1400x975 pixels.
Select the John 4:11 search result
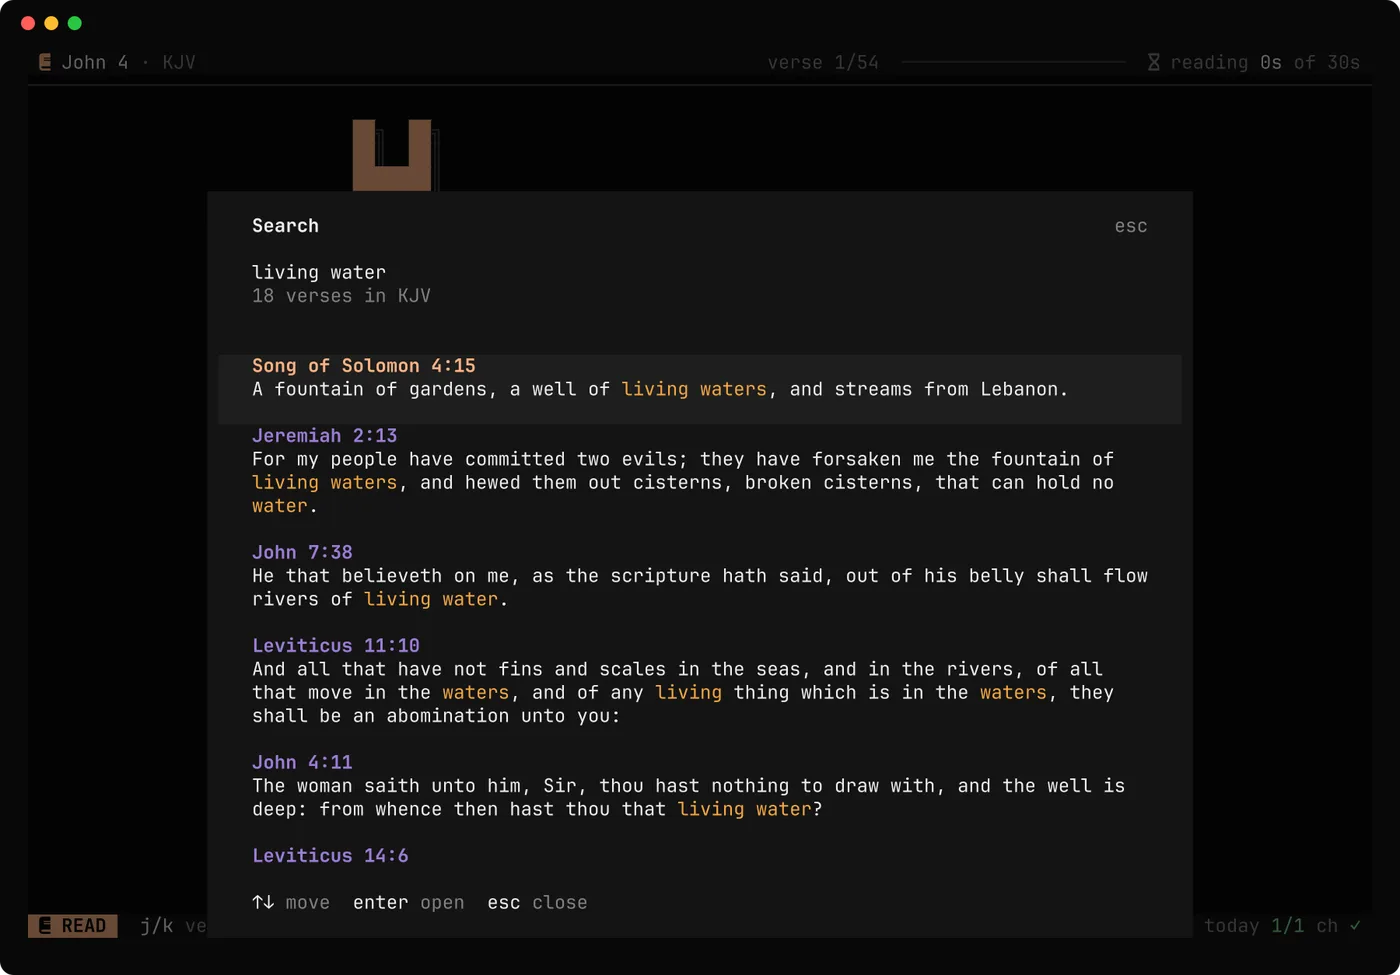click(x=699, y=786)
